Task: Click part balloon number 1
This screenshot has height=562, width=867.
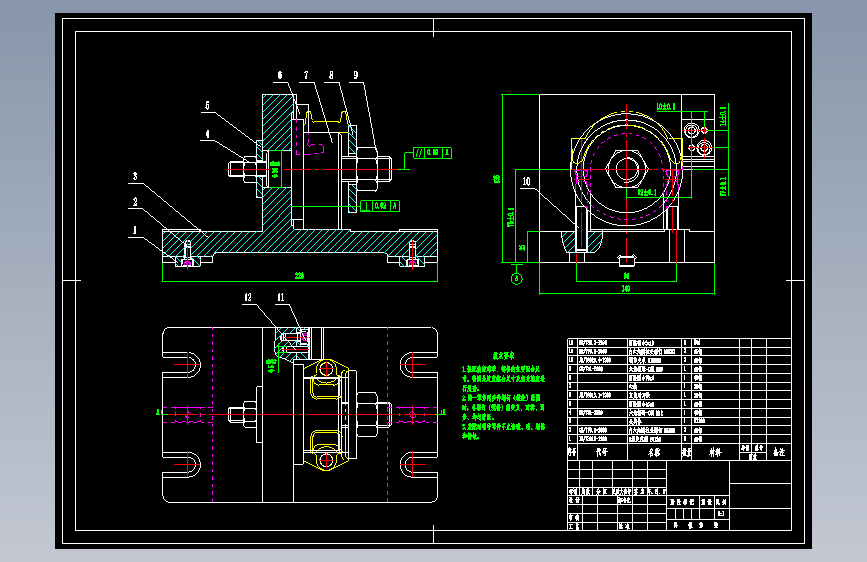Action: click(x=134, y=230)
